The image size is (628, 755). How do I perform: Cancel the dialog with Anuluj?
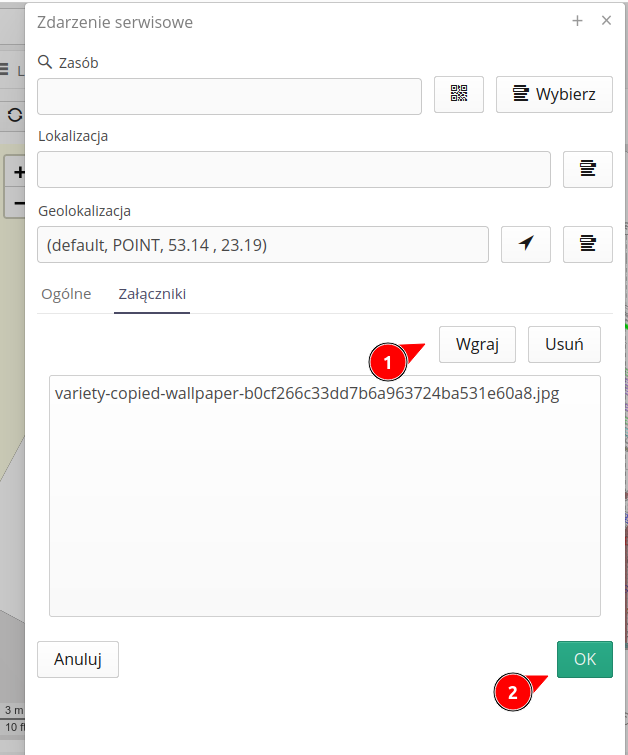(x=78, y=659)
